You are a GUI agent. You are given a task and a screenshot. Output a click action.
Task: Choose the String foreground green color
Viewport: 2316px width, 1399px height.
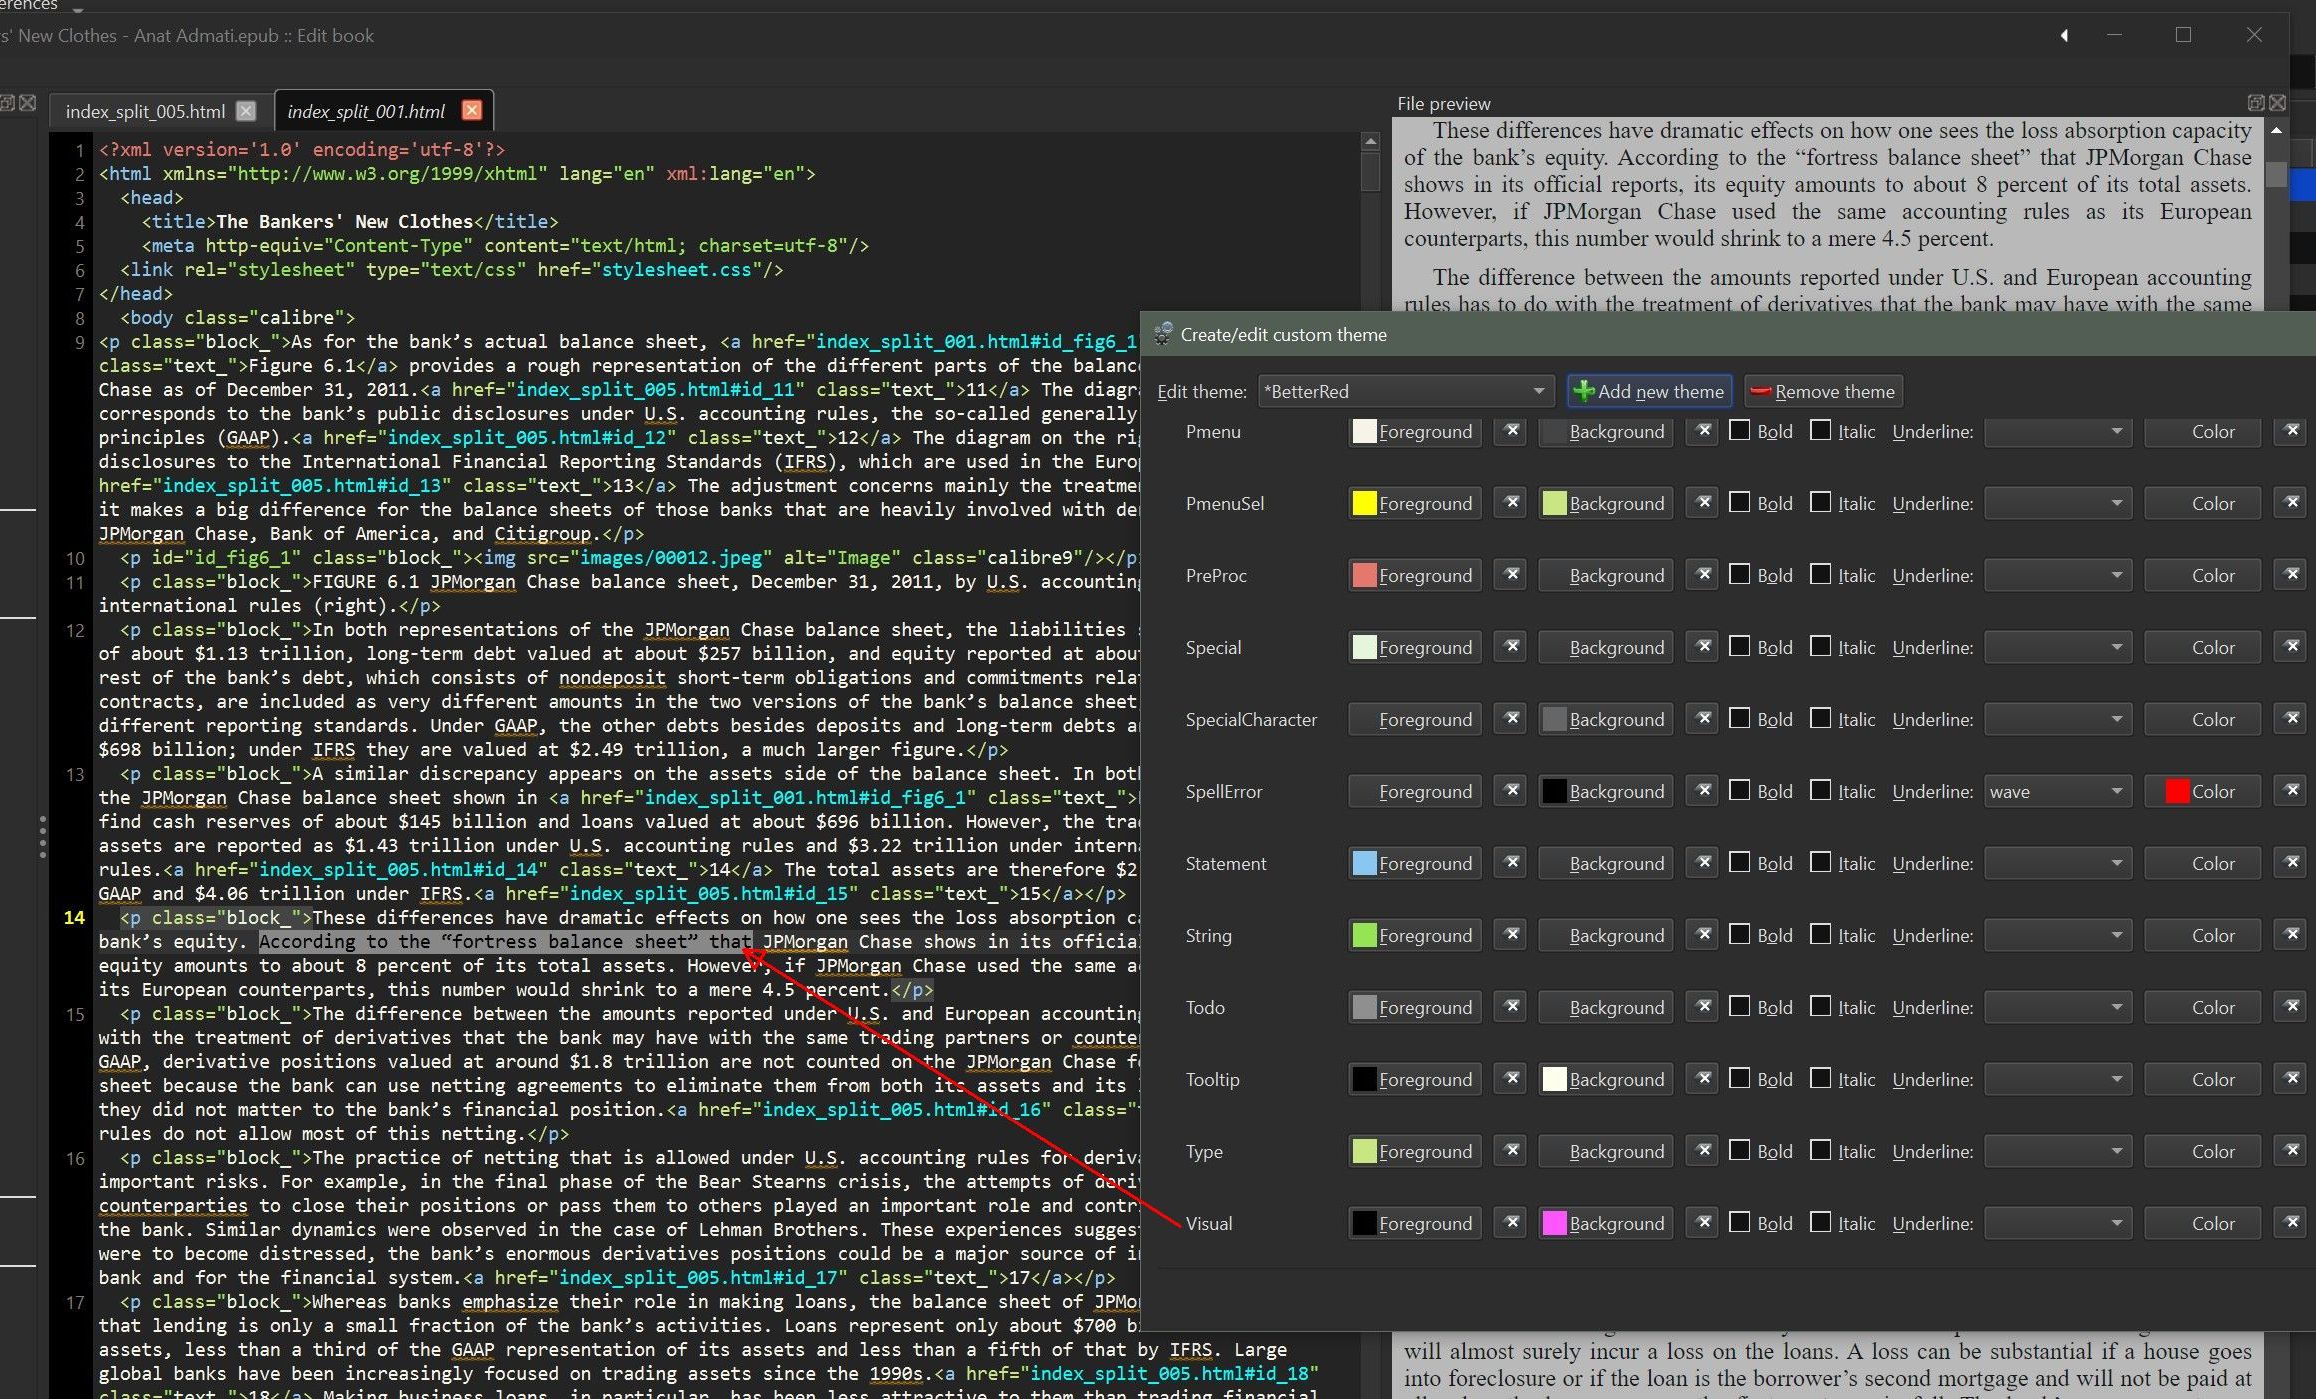point(1415,935)
